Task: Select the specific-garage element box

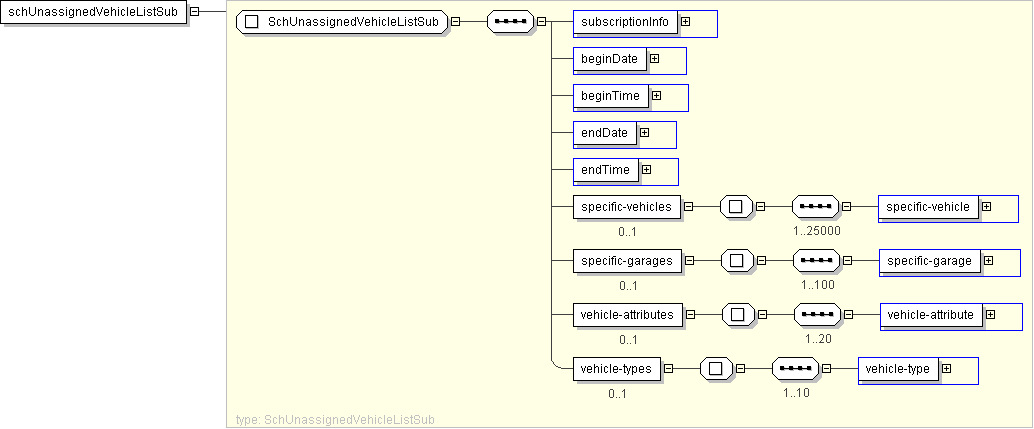Action: coord(929,261)
